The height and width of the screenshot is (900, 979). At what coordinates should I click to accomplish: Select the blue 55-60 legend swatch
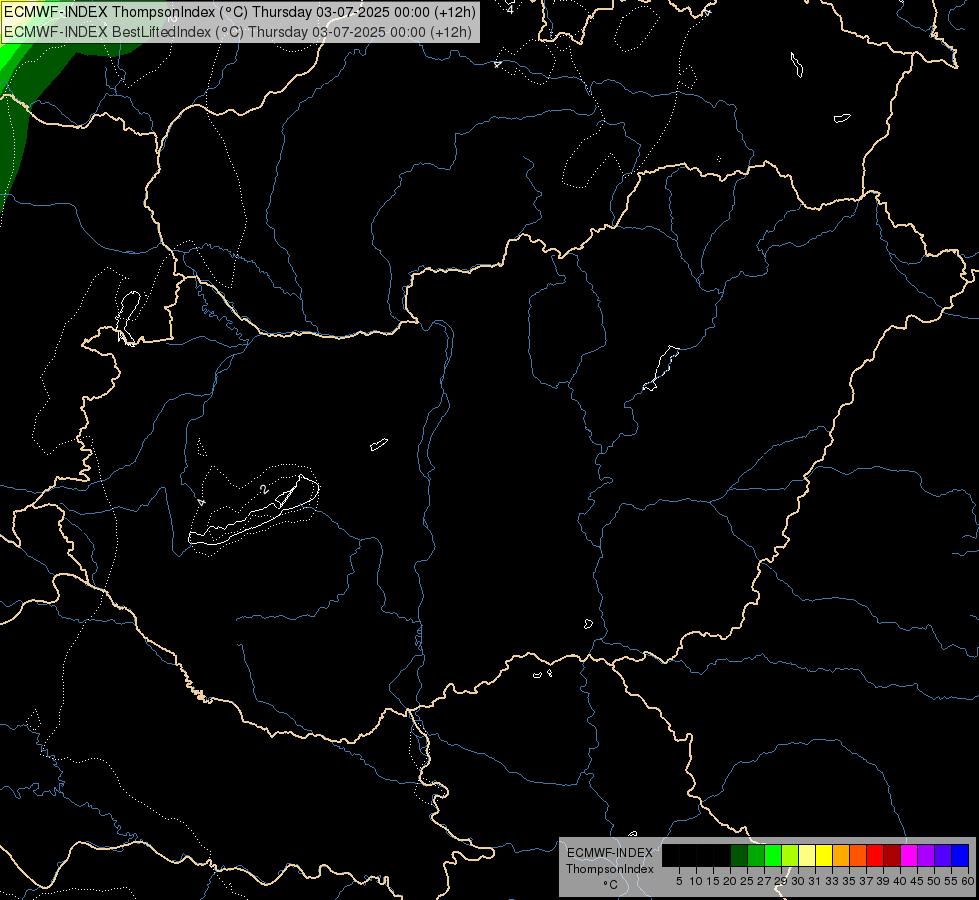tap(960, 855)
